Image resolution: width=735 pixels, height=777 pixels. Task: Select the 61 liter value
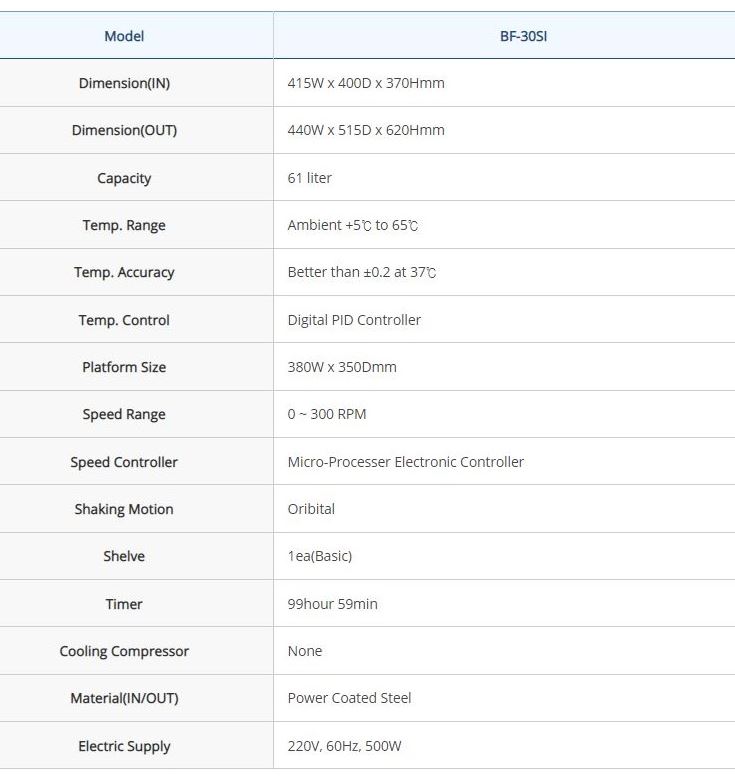tap(309, 178)
